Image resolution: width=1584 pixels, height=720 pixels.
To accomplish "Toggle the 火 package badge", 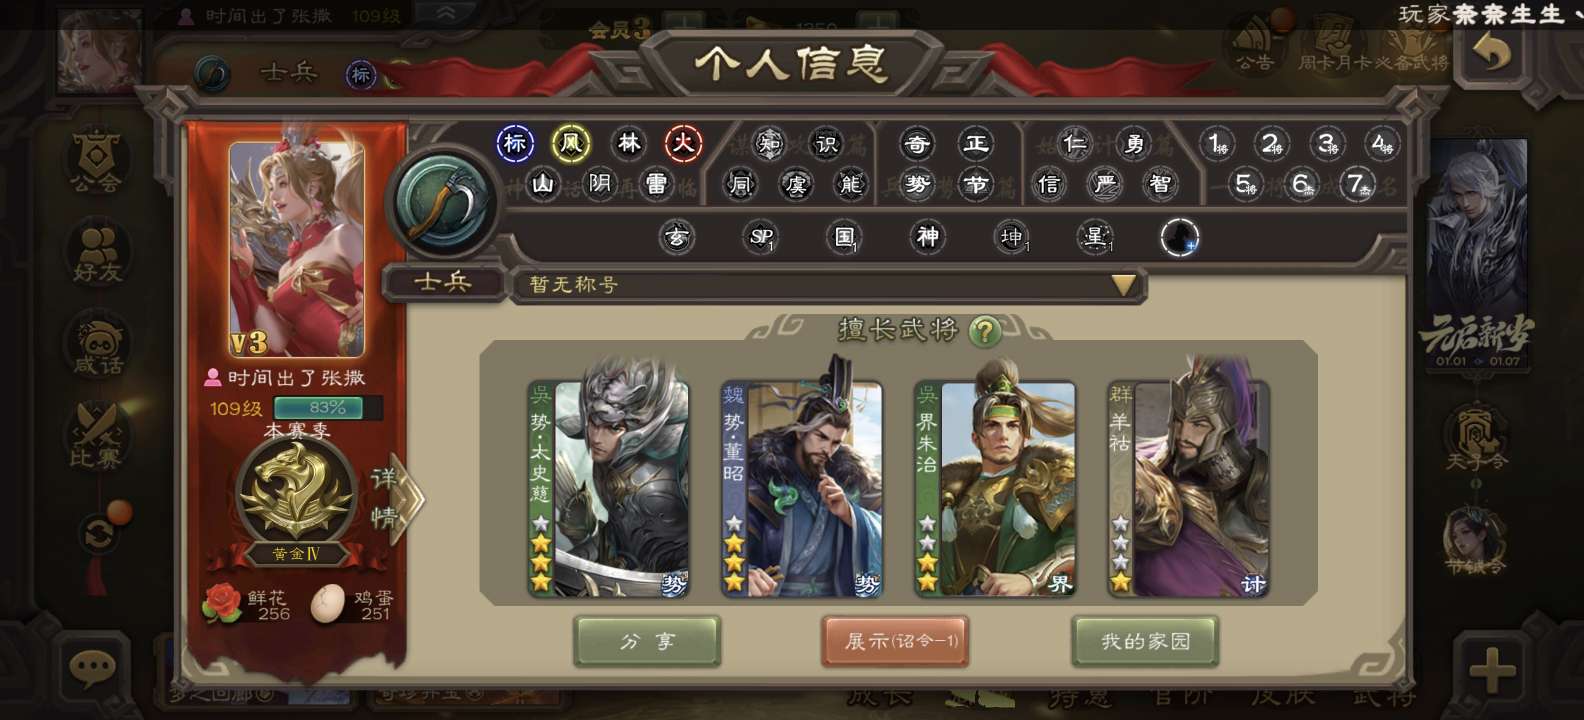I will 684,144.
